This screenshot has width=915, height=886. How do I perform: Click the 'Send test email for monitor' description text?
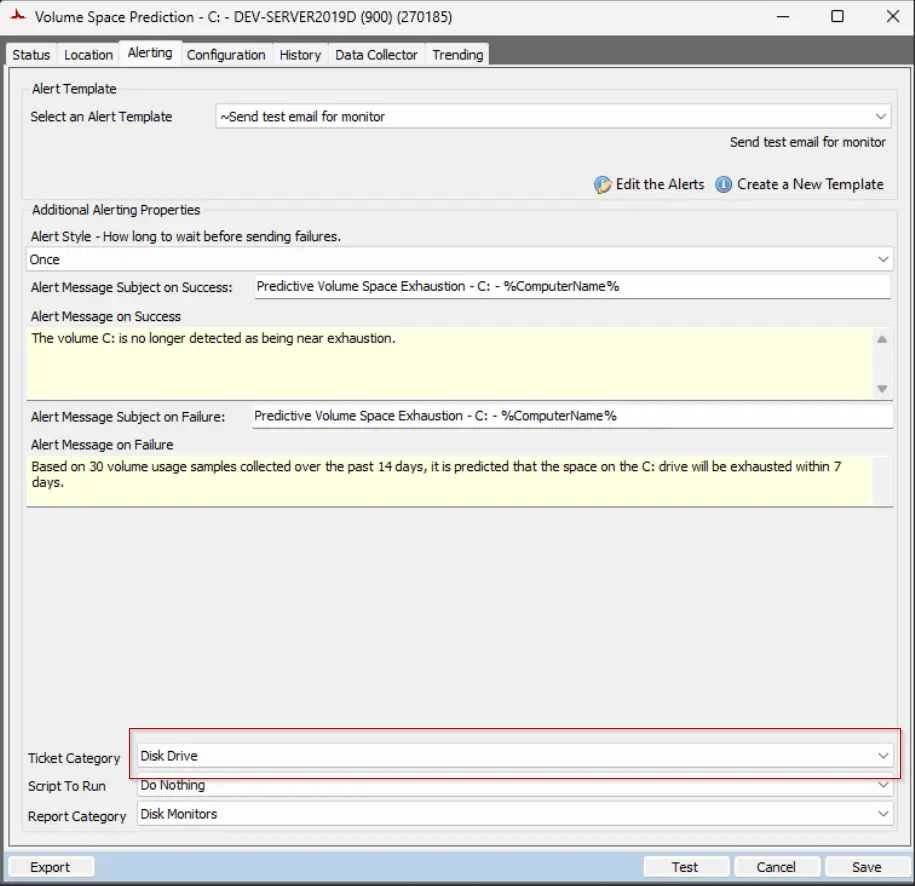pyautogui.click(x=808, y=142)
